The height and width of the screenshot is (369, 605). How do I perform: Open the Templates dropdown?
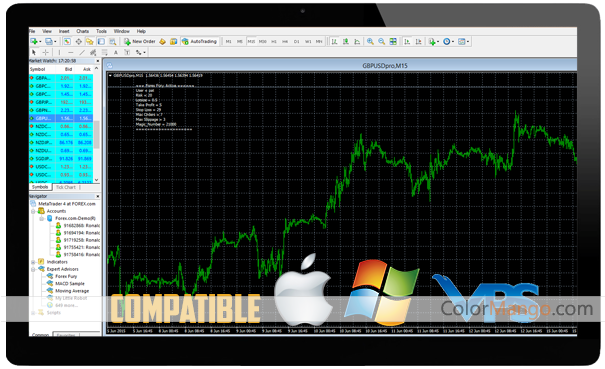(x=463, y=41)
